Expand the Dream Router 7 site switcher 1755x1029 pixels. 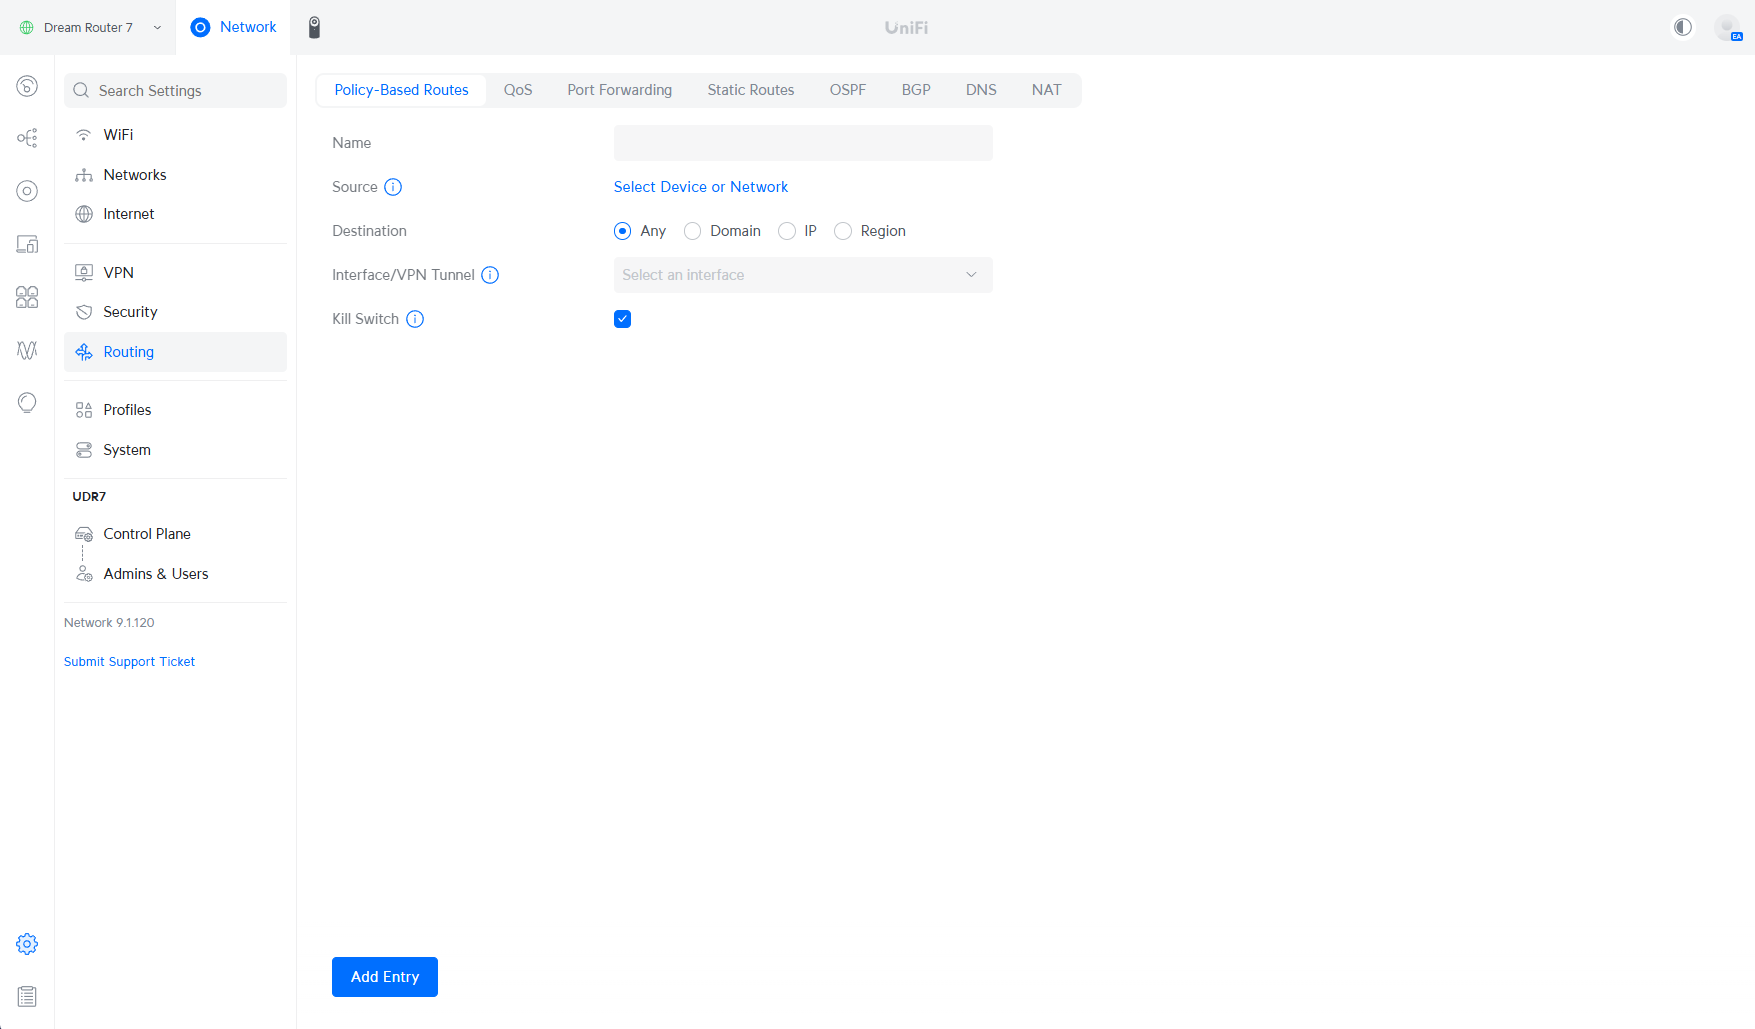[90, 27]
